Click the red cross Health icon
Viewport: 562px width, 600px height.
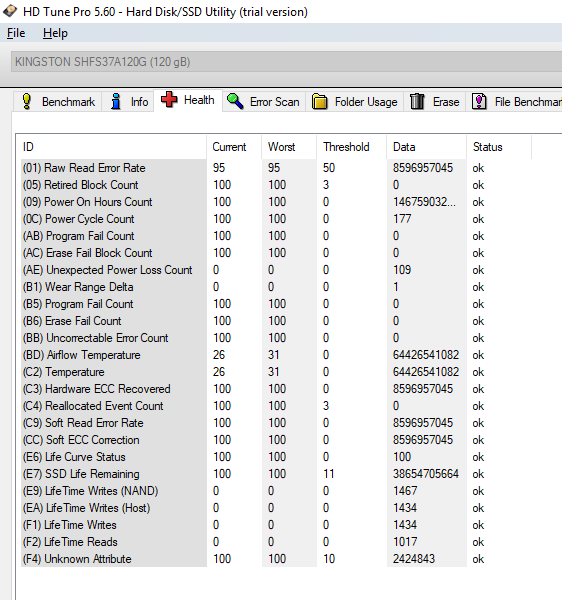[x=169, y=99]
